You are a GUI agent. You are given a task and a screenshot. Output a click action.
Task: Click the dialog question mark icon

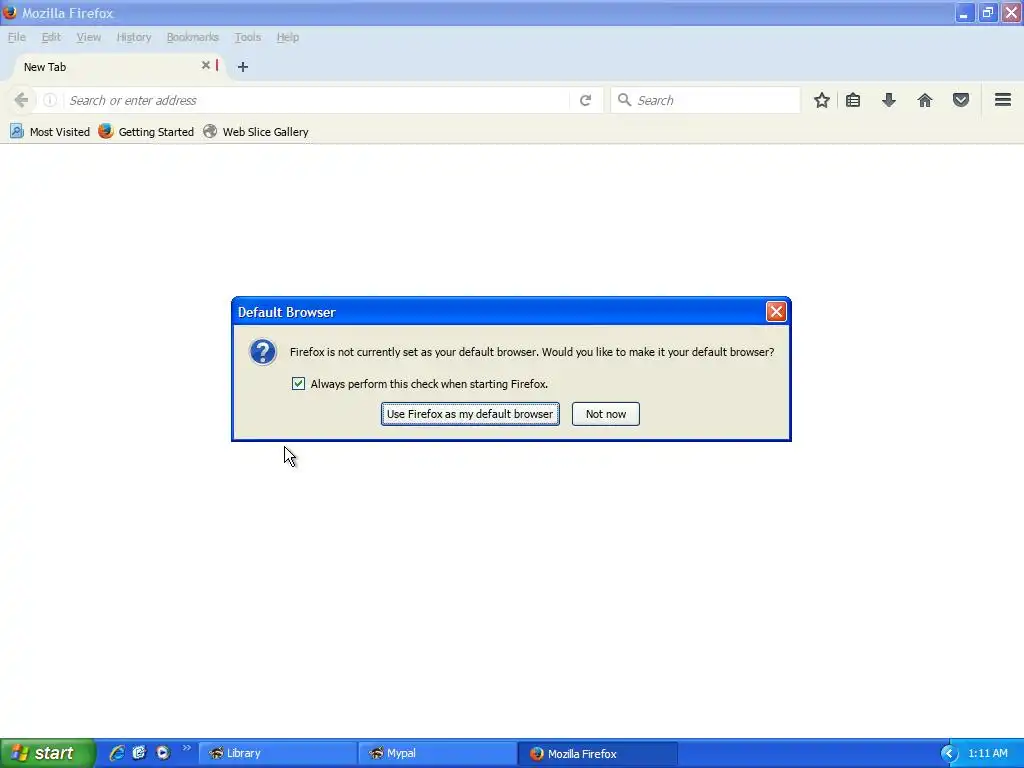tap(263, 352)
